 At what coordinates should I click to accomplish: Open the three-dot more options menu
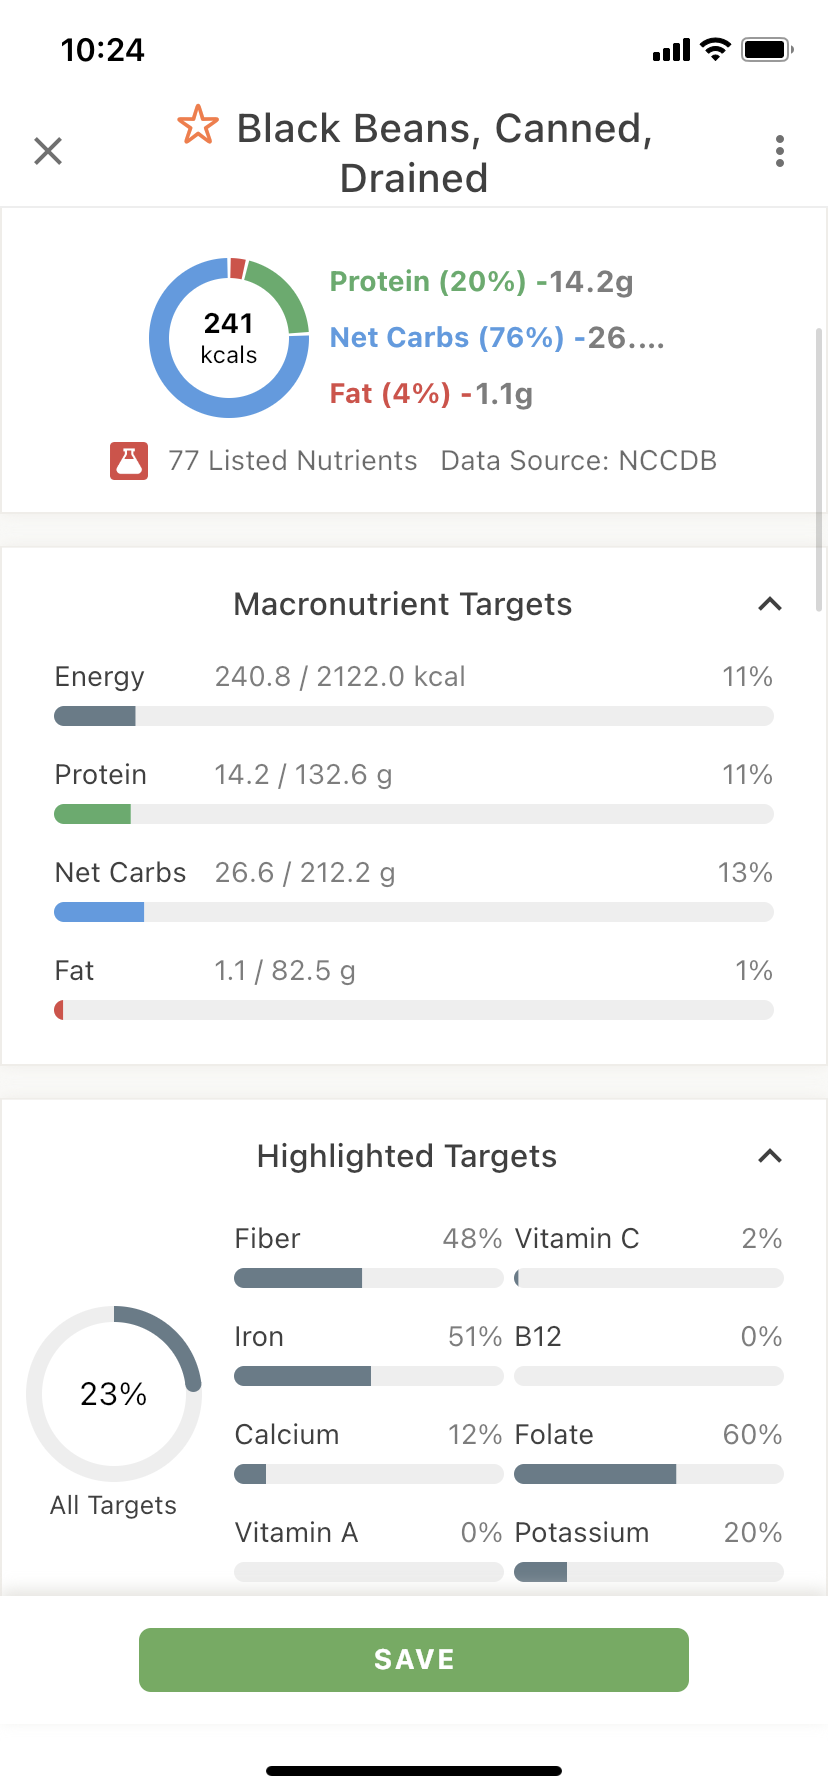pos(780,151)
